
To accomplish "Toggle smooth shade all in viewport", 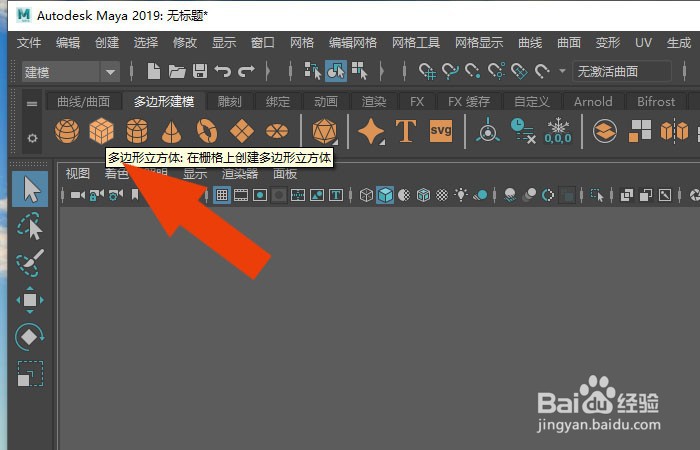I will tap(385, 195).
